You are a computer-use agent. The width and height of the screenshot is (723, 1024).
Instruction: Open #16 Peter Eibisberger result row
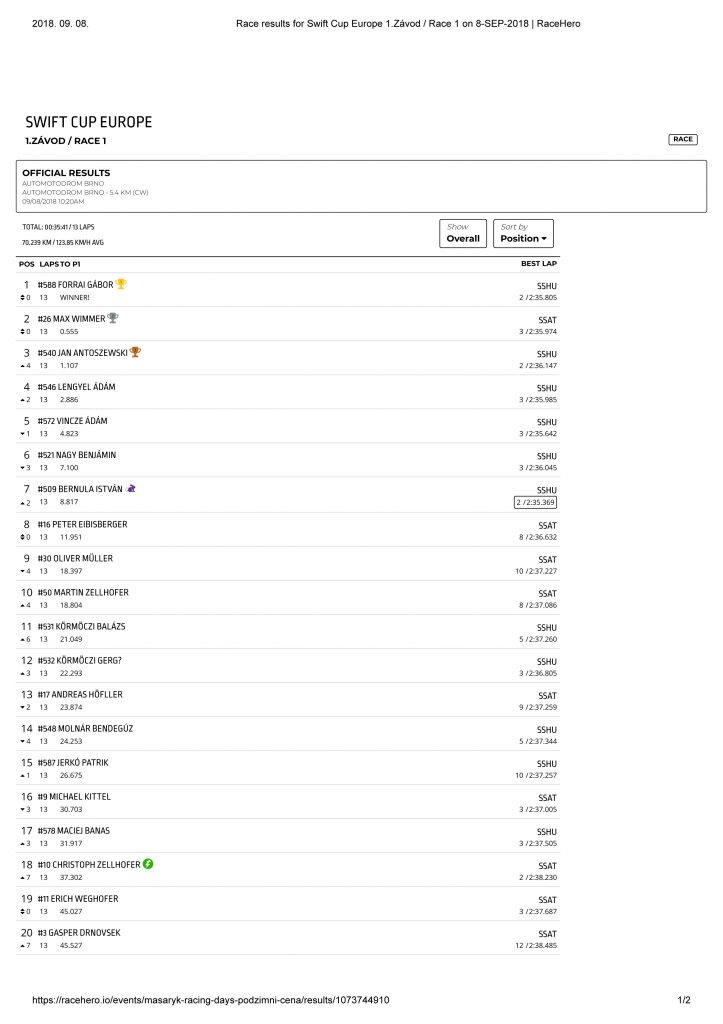pyautogui.click(x=288, y=530)
